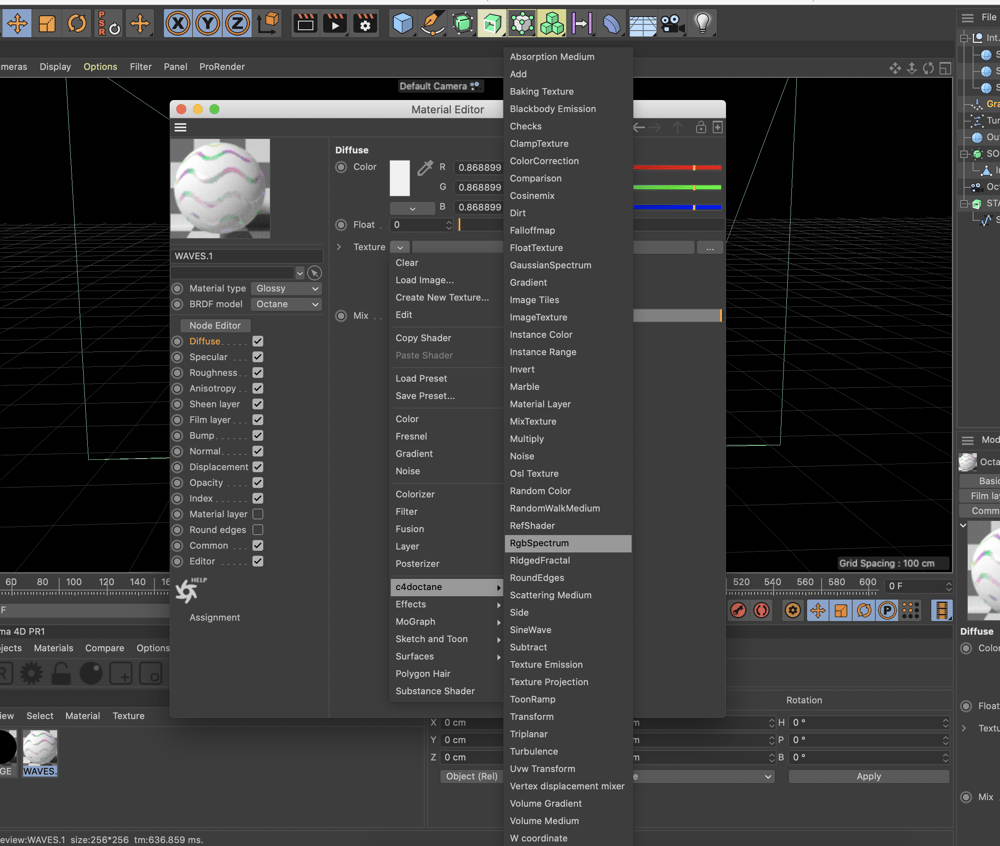Click the point level animation dots icon

[x=911, y=610]
